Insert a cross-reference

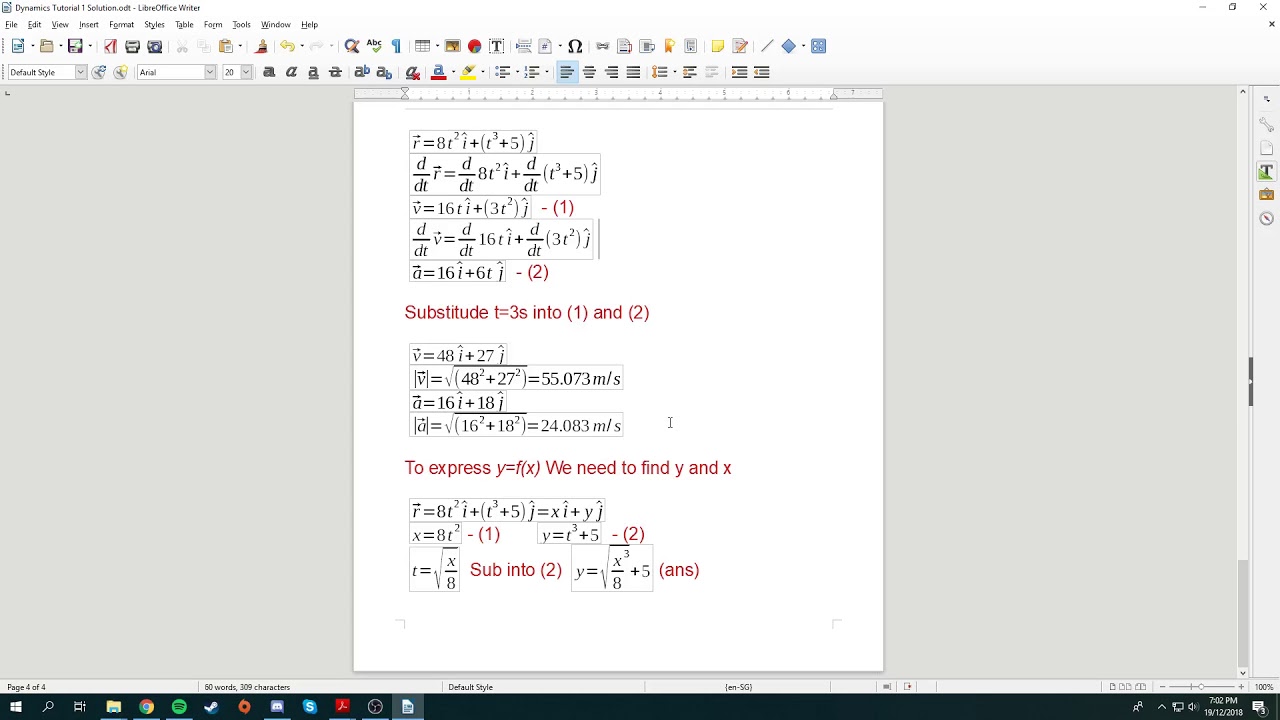click(691, 46)
